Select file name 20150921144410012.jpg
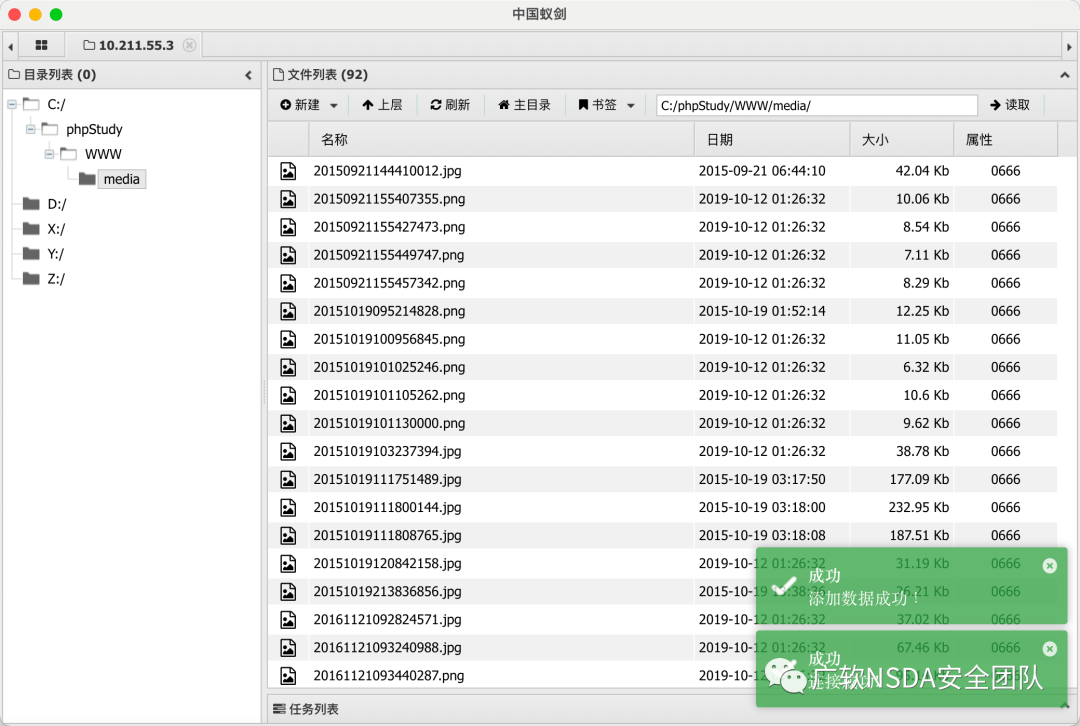Screen dimensions: 1080x726 387,171
